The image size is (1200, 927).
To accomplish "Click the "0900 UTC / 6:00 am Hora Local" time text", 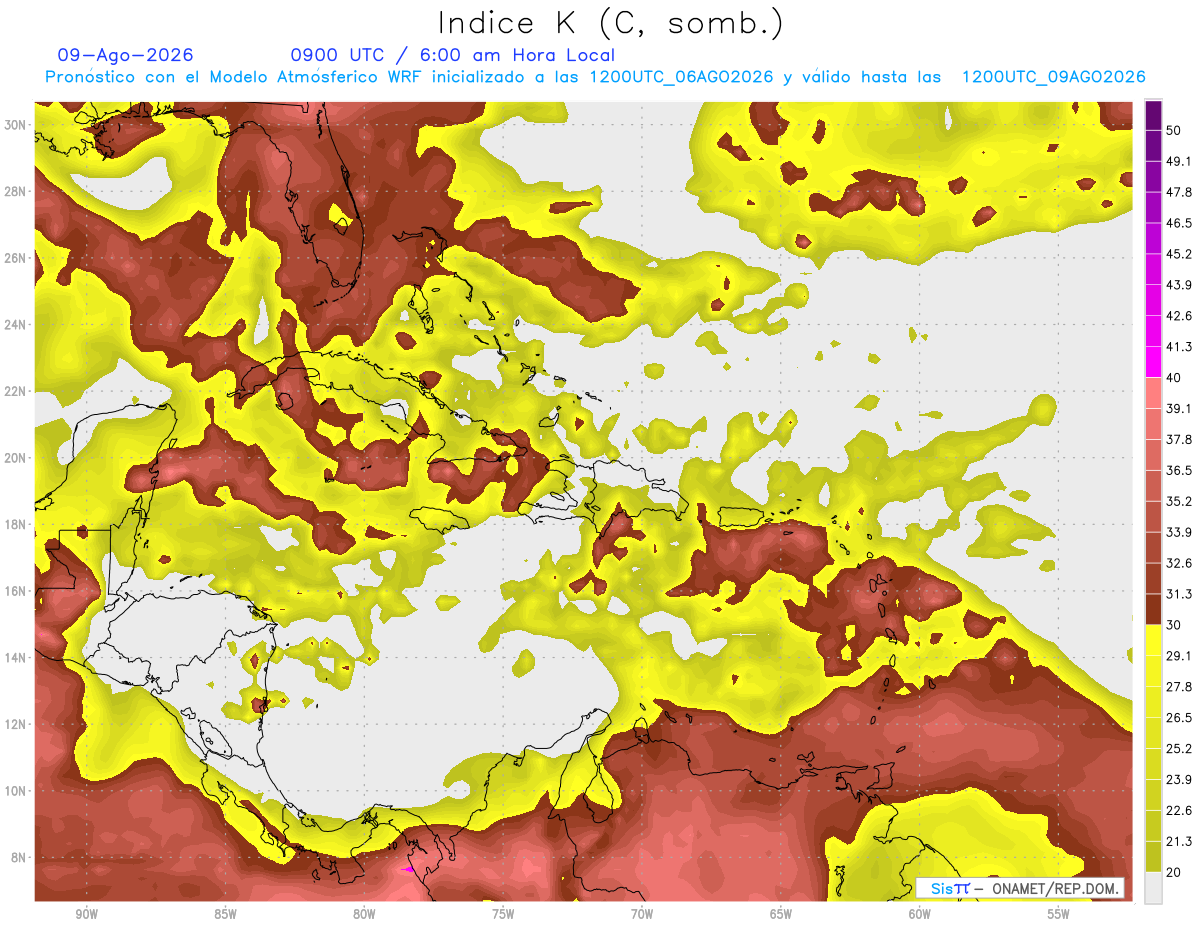I will coord(452,55).
